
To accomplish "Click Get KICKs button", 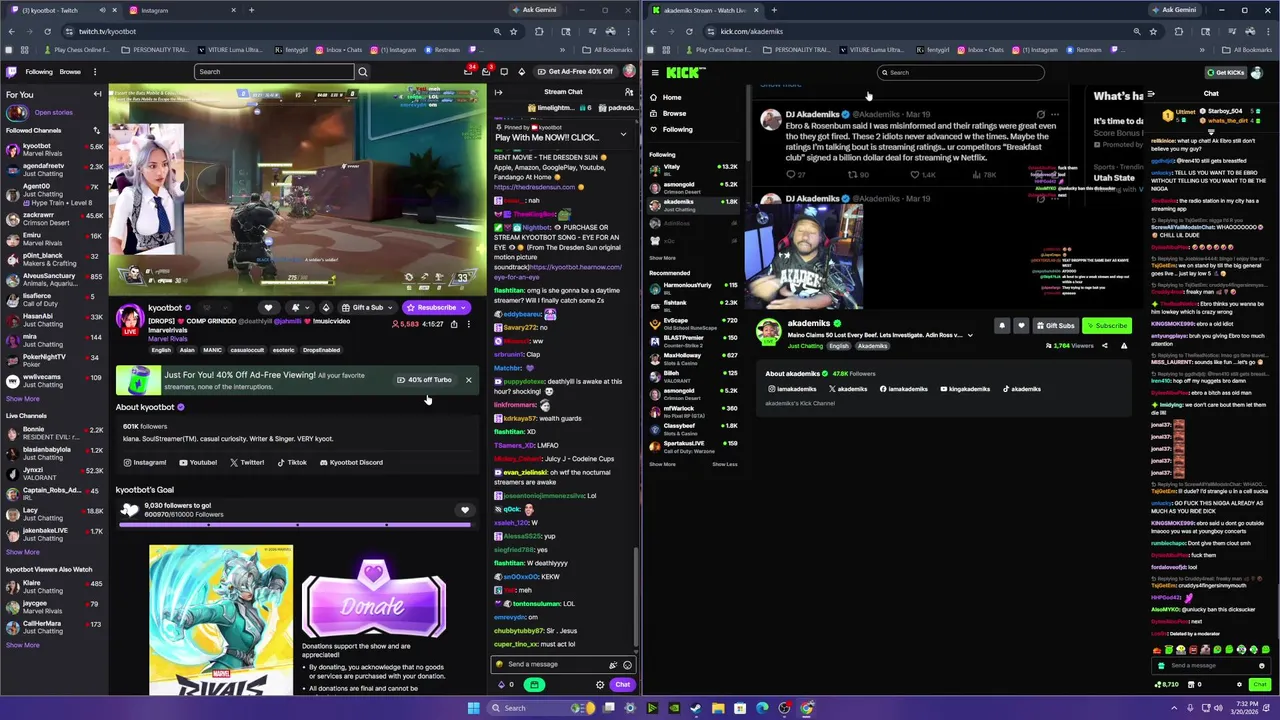I will click(1225, 72).
